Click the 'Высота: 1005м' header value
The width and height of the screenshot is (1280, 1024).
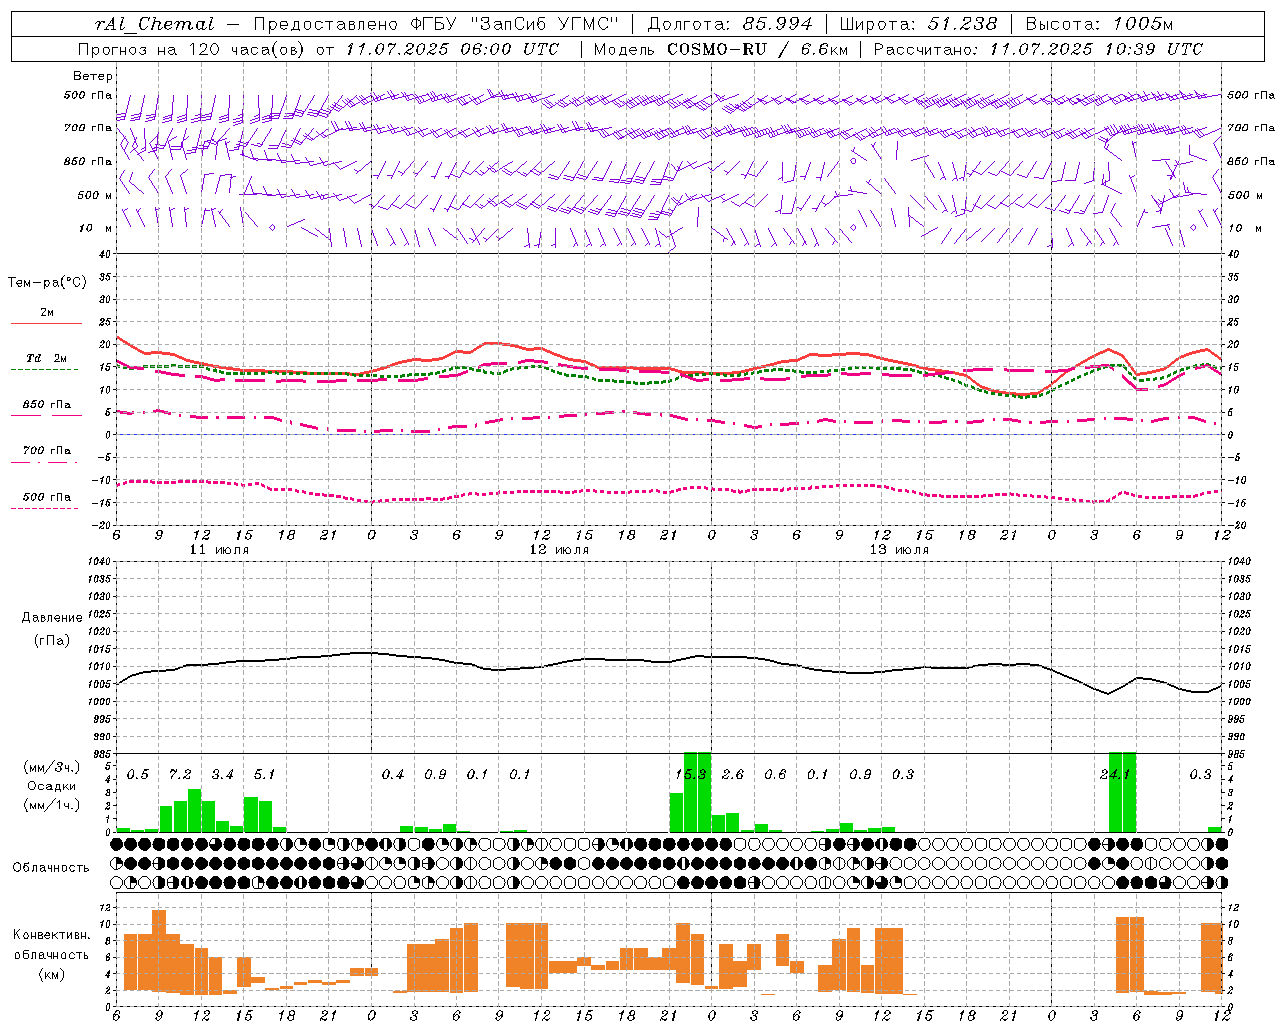click(1099, 24)
